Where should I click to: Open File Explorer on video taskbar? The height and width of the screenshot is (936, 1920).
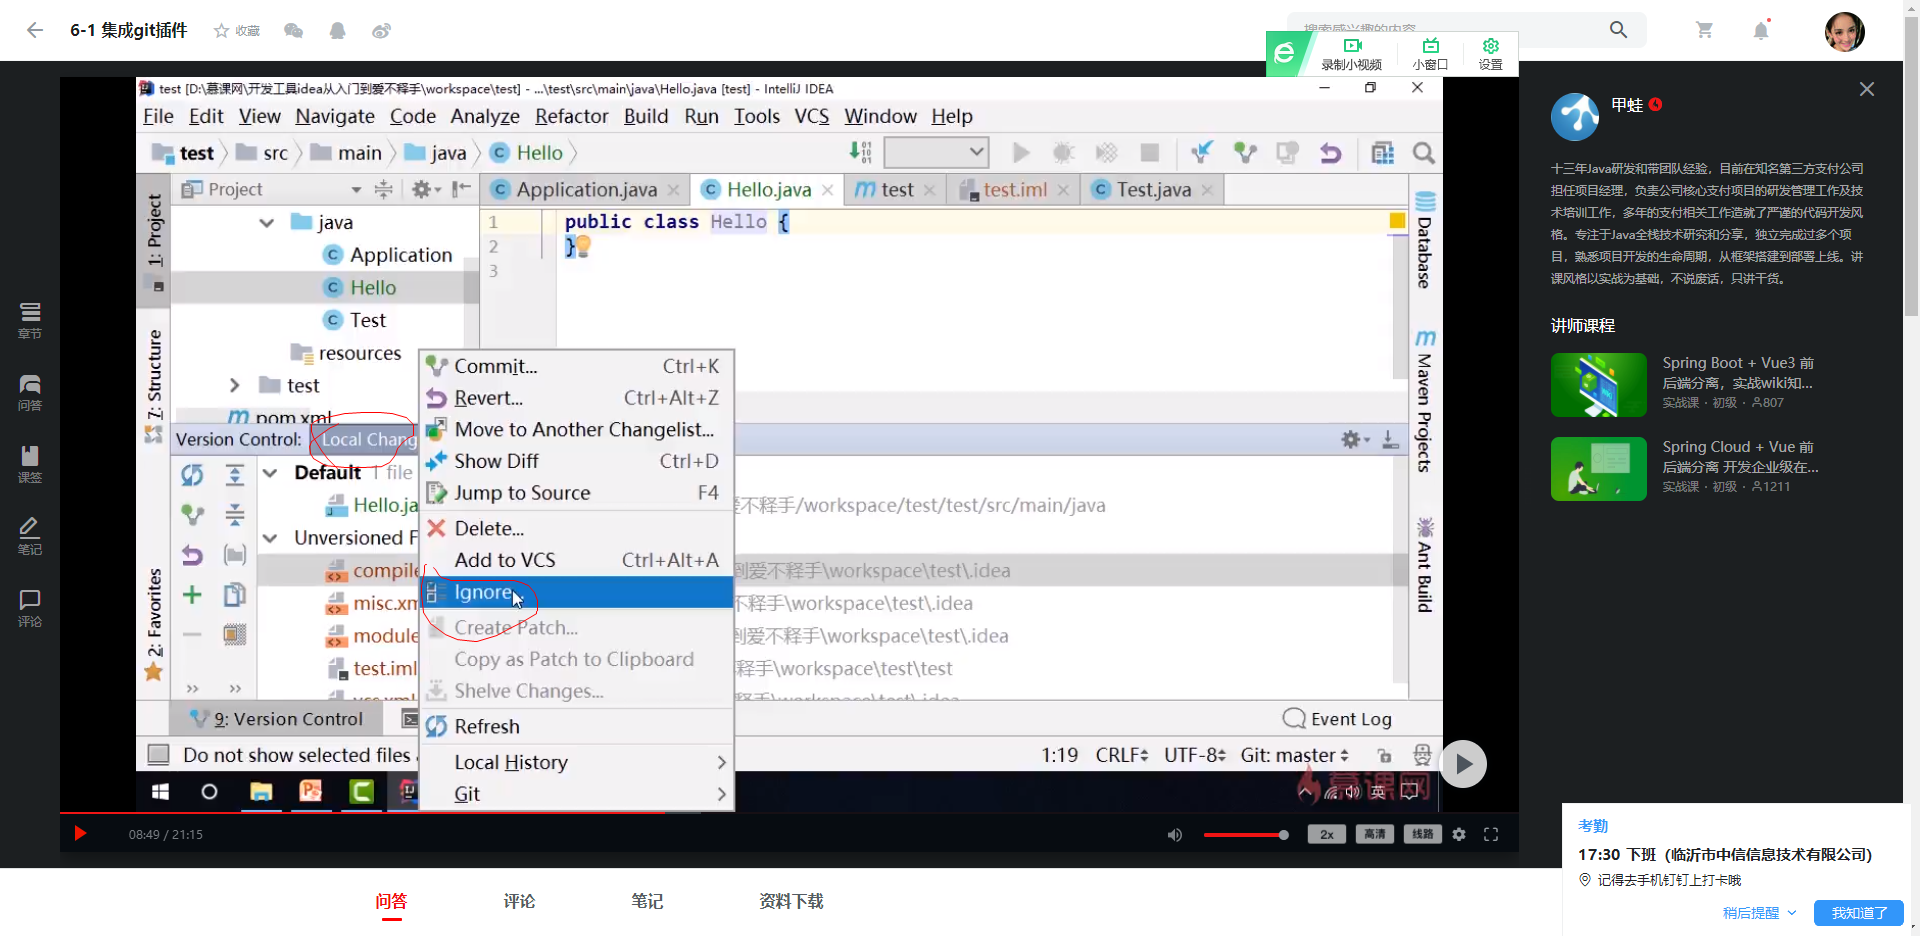[261, 792]
